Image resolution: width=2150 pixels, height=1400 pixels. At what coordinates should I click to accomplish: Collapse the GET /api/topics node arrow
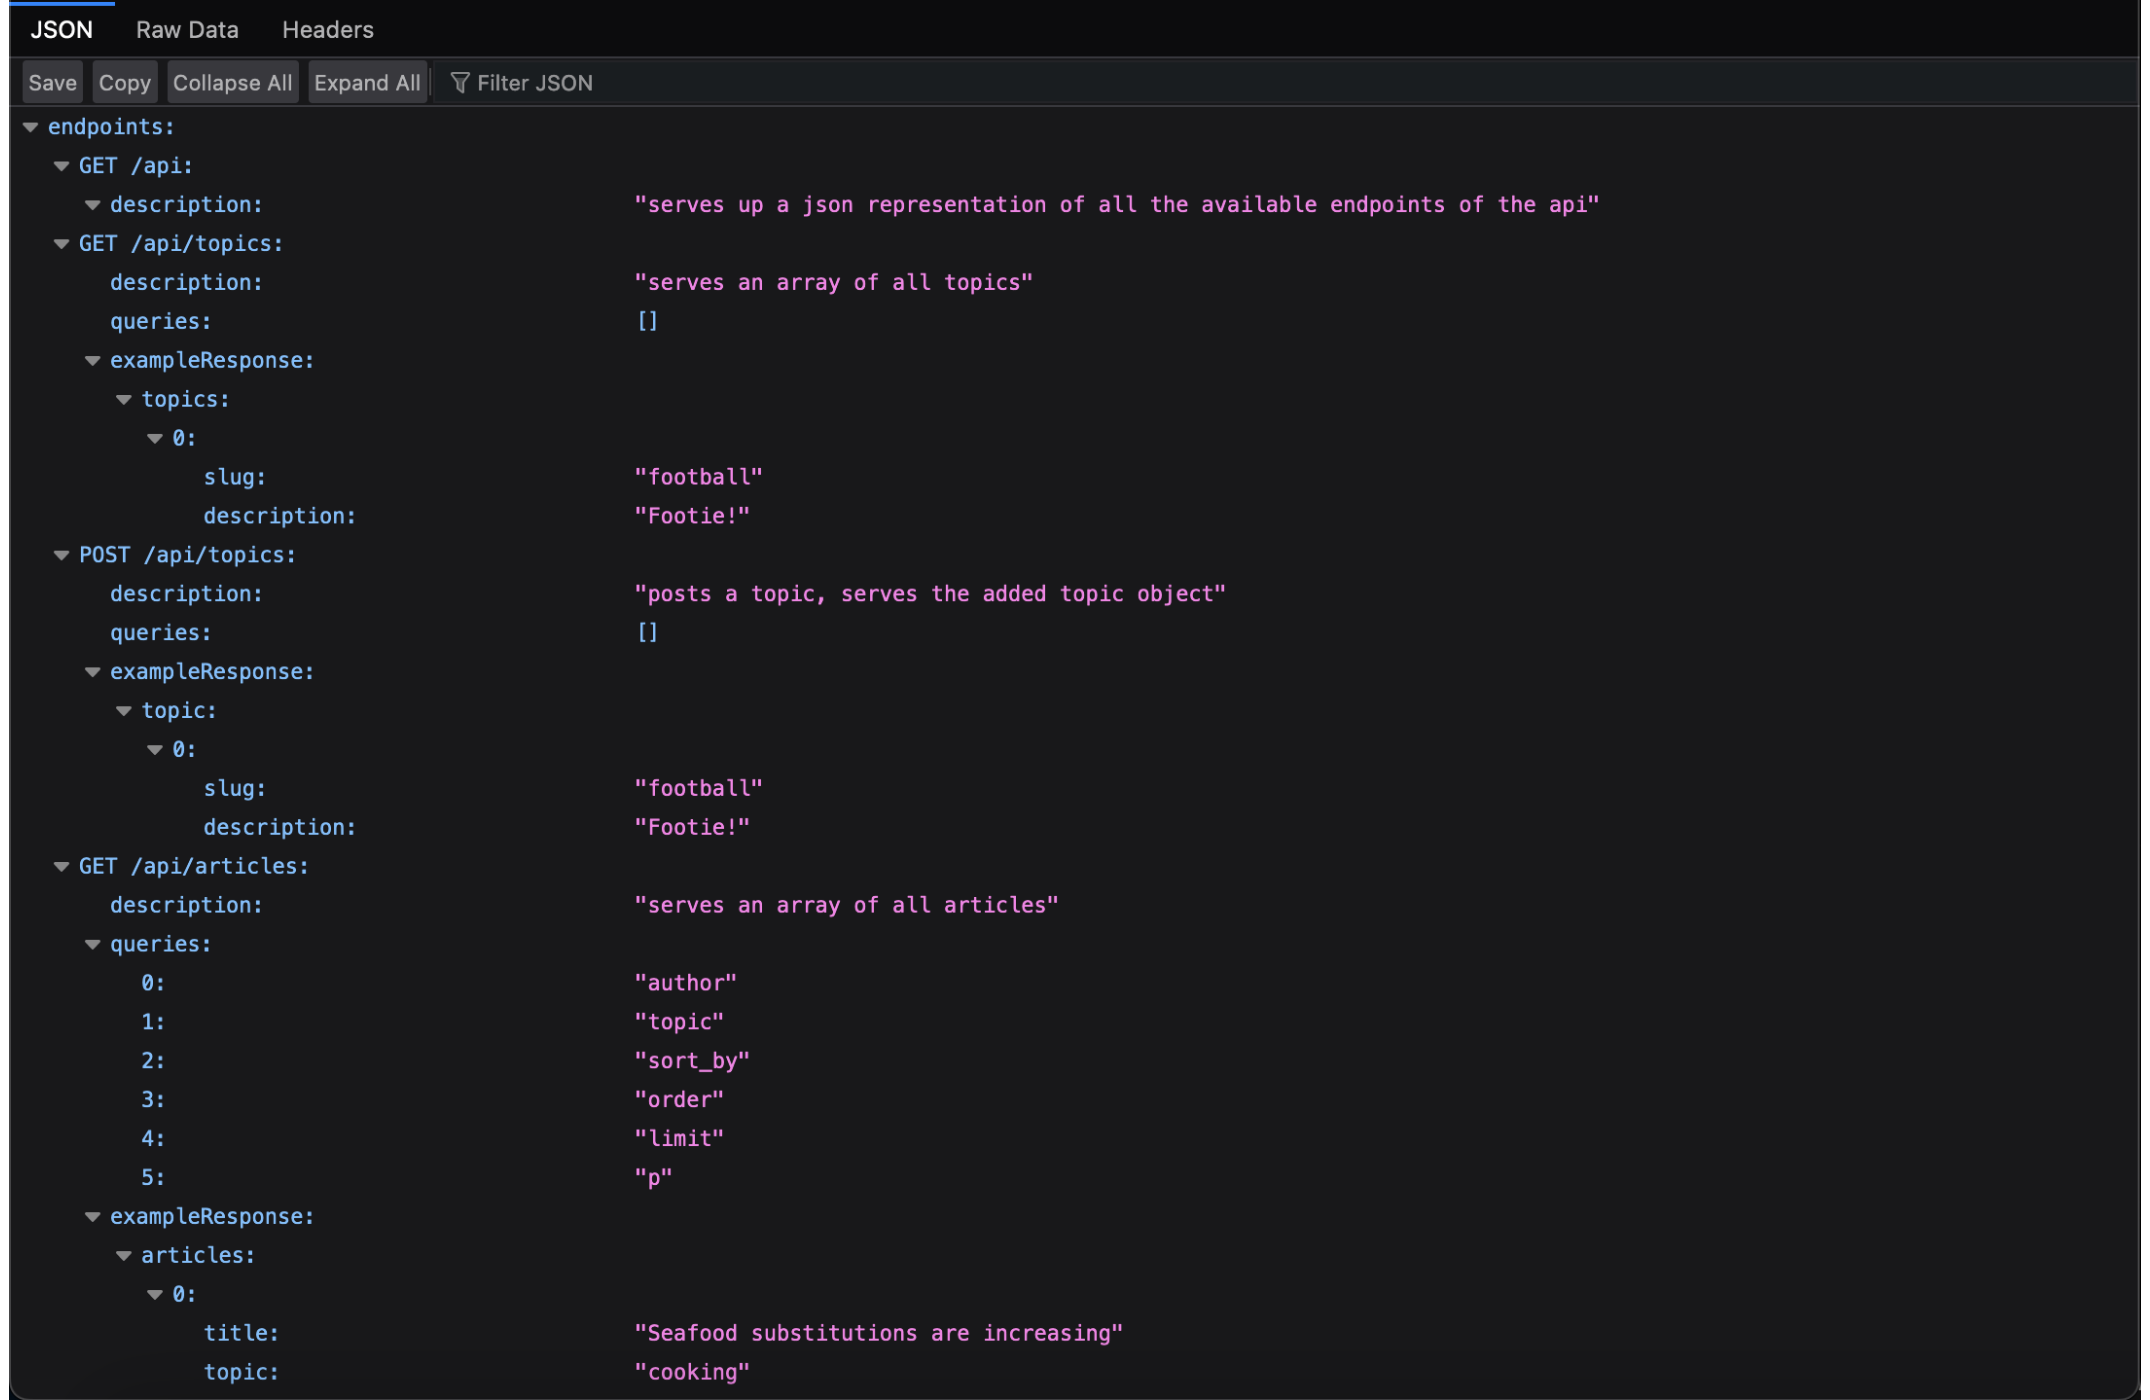[62, 244]
